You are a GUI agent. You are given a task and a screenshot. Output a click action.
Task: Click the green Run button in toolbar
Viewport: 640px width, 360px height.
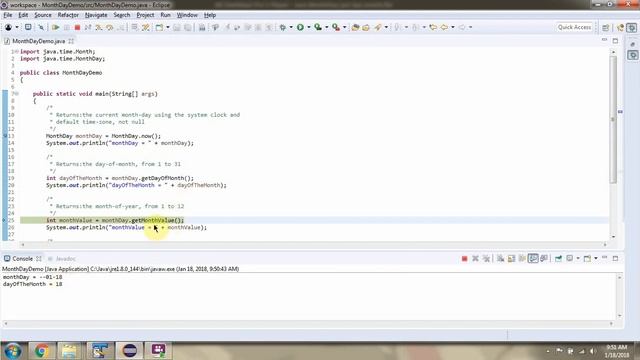(300, 27)
